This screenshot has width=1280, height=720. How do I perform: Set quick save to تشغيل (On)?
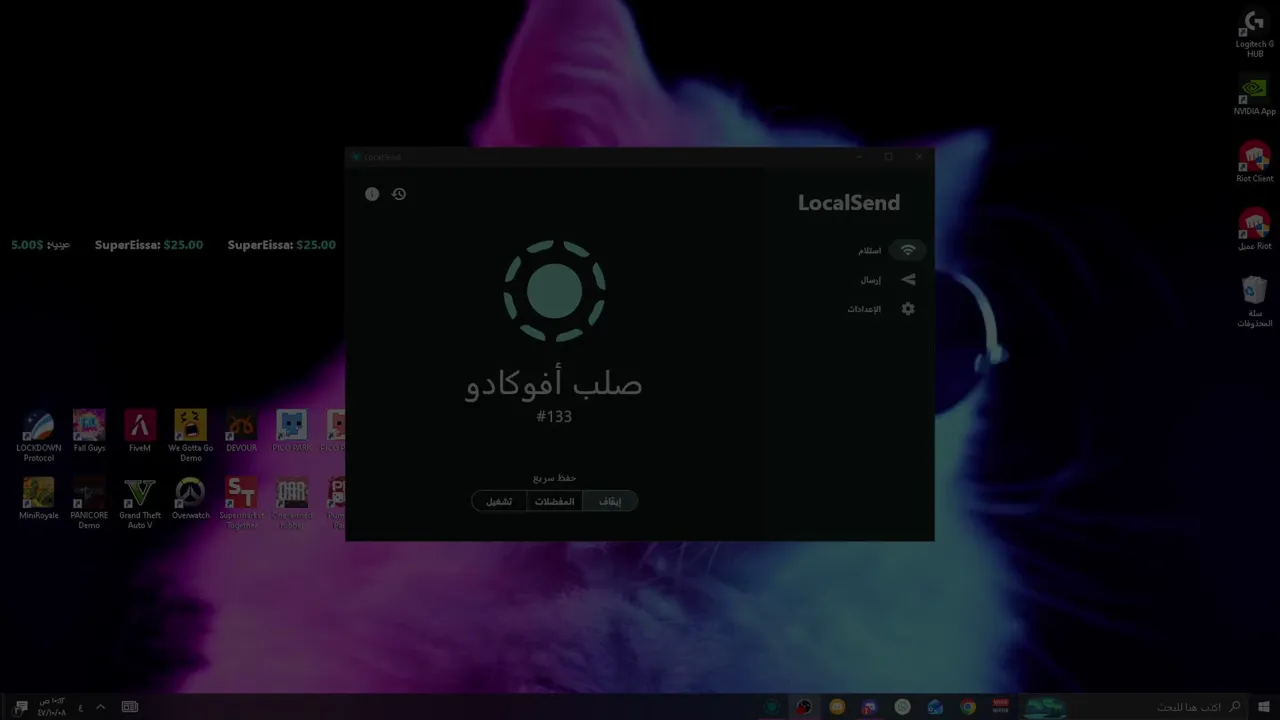(x=499, y=501)
